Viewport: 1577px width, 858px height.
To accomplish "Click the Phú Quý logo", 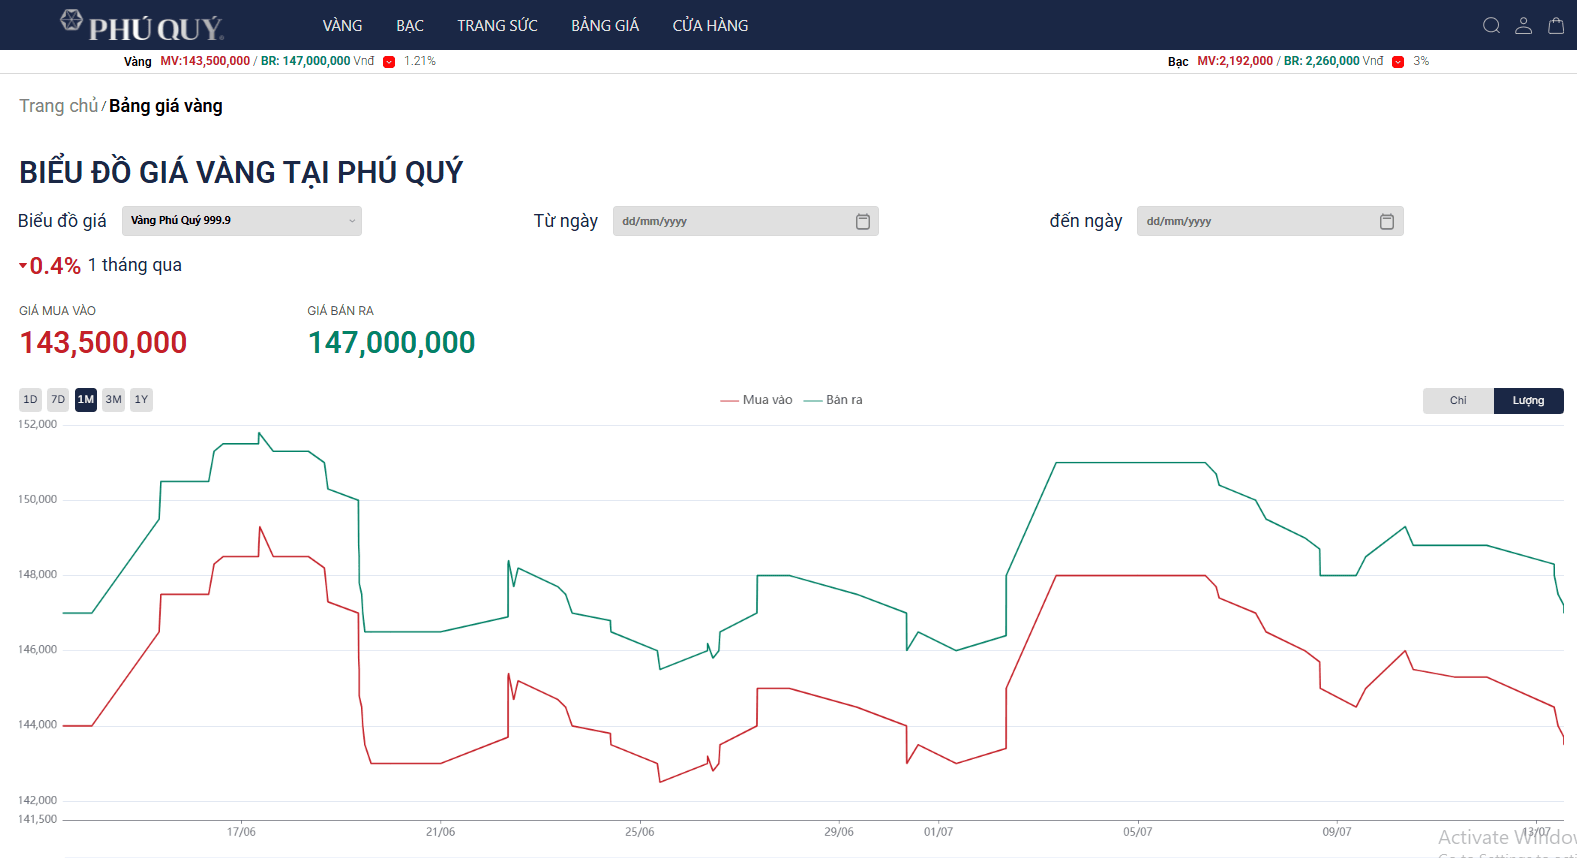I will coord(141,25).
